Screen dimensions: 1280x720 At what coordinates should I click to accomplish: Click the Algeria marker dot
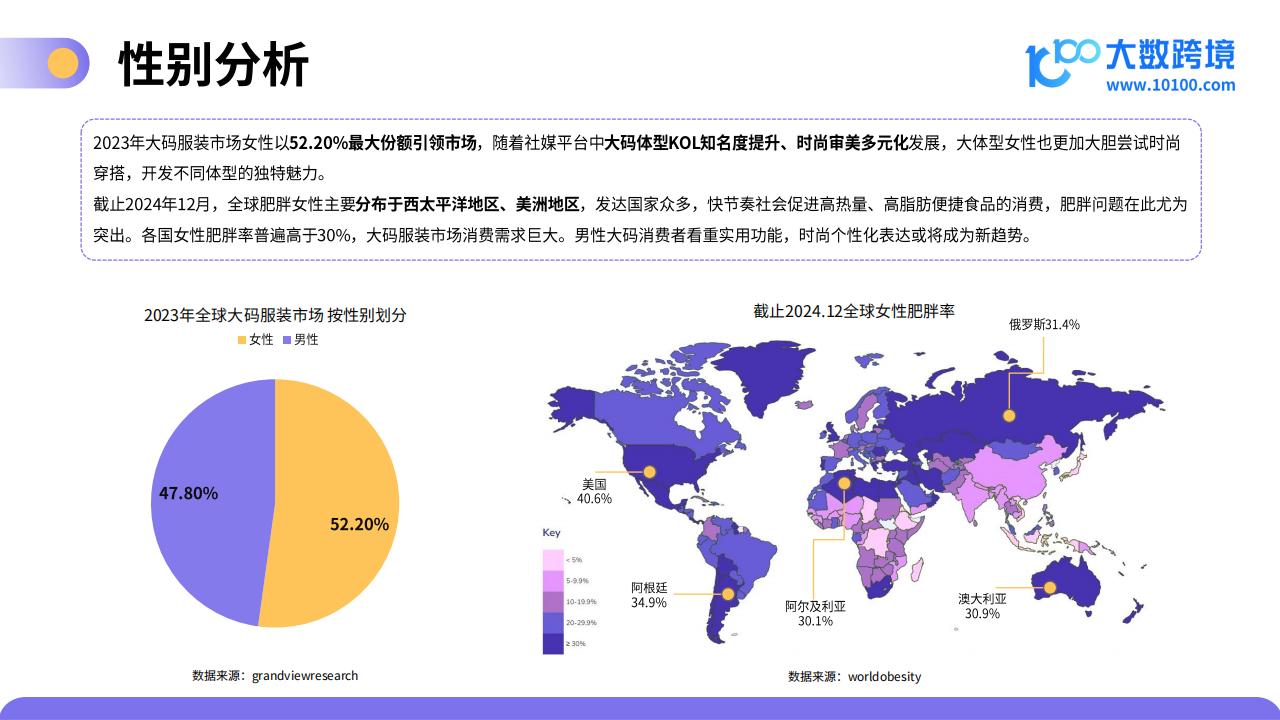pos(844,483)
